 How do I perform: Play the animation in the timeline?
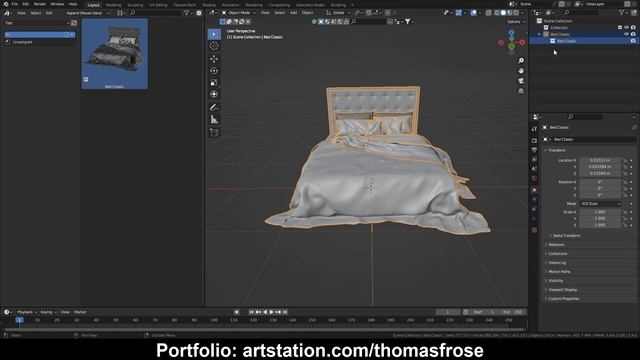tap(271, 312)
